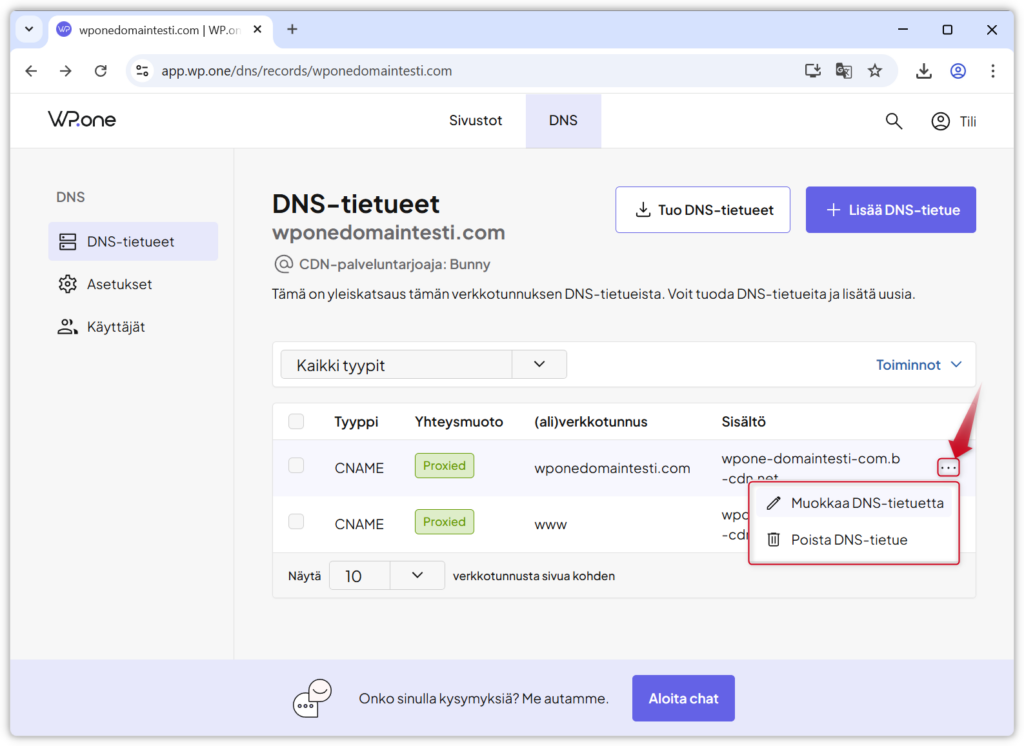
Task: Switch to the Sivustot tab
Action: 475,120
